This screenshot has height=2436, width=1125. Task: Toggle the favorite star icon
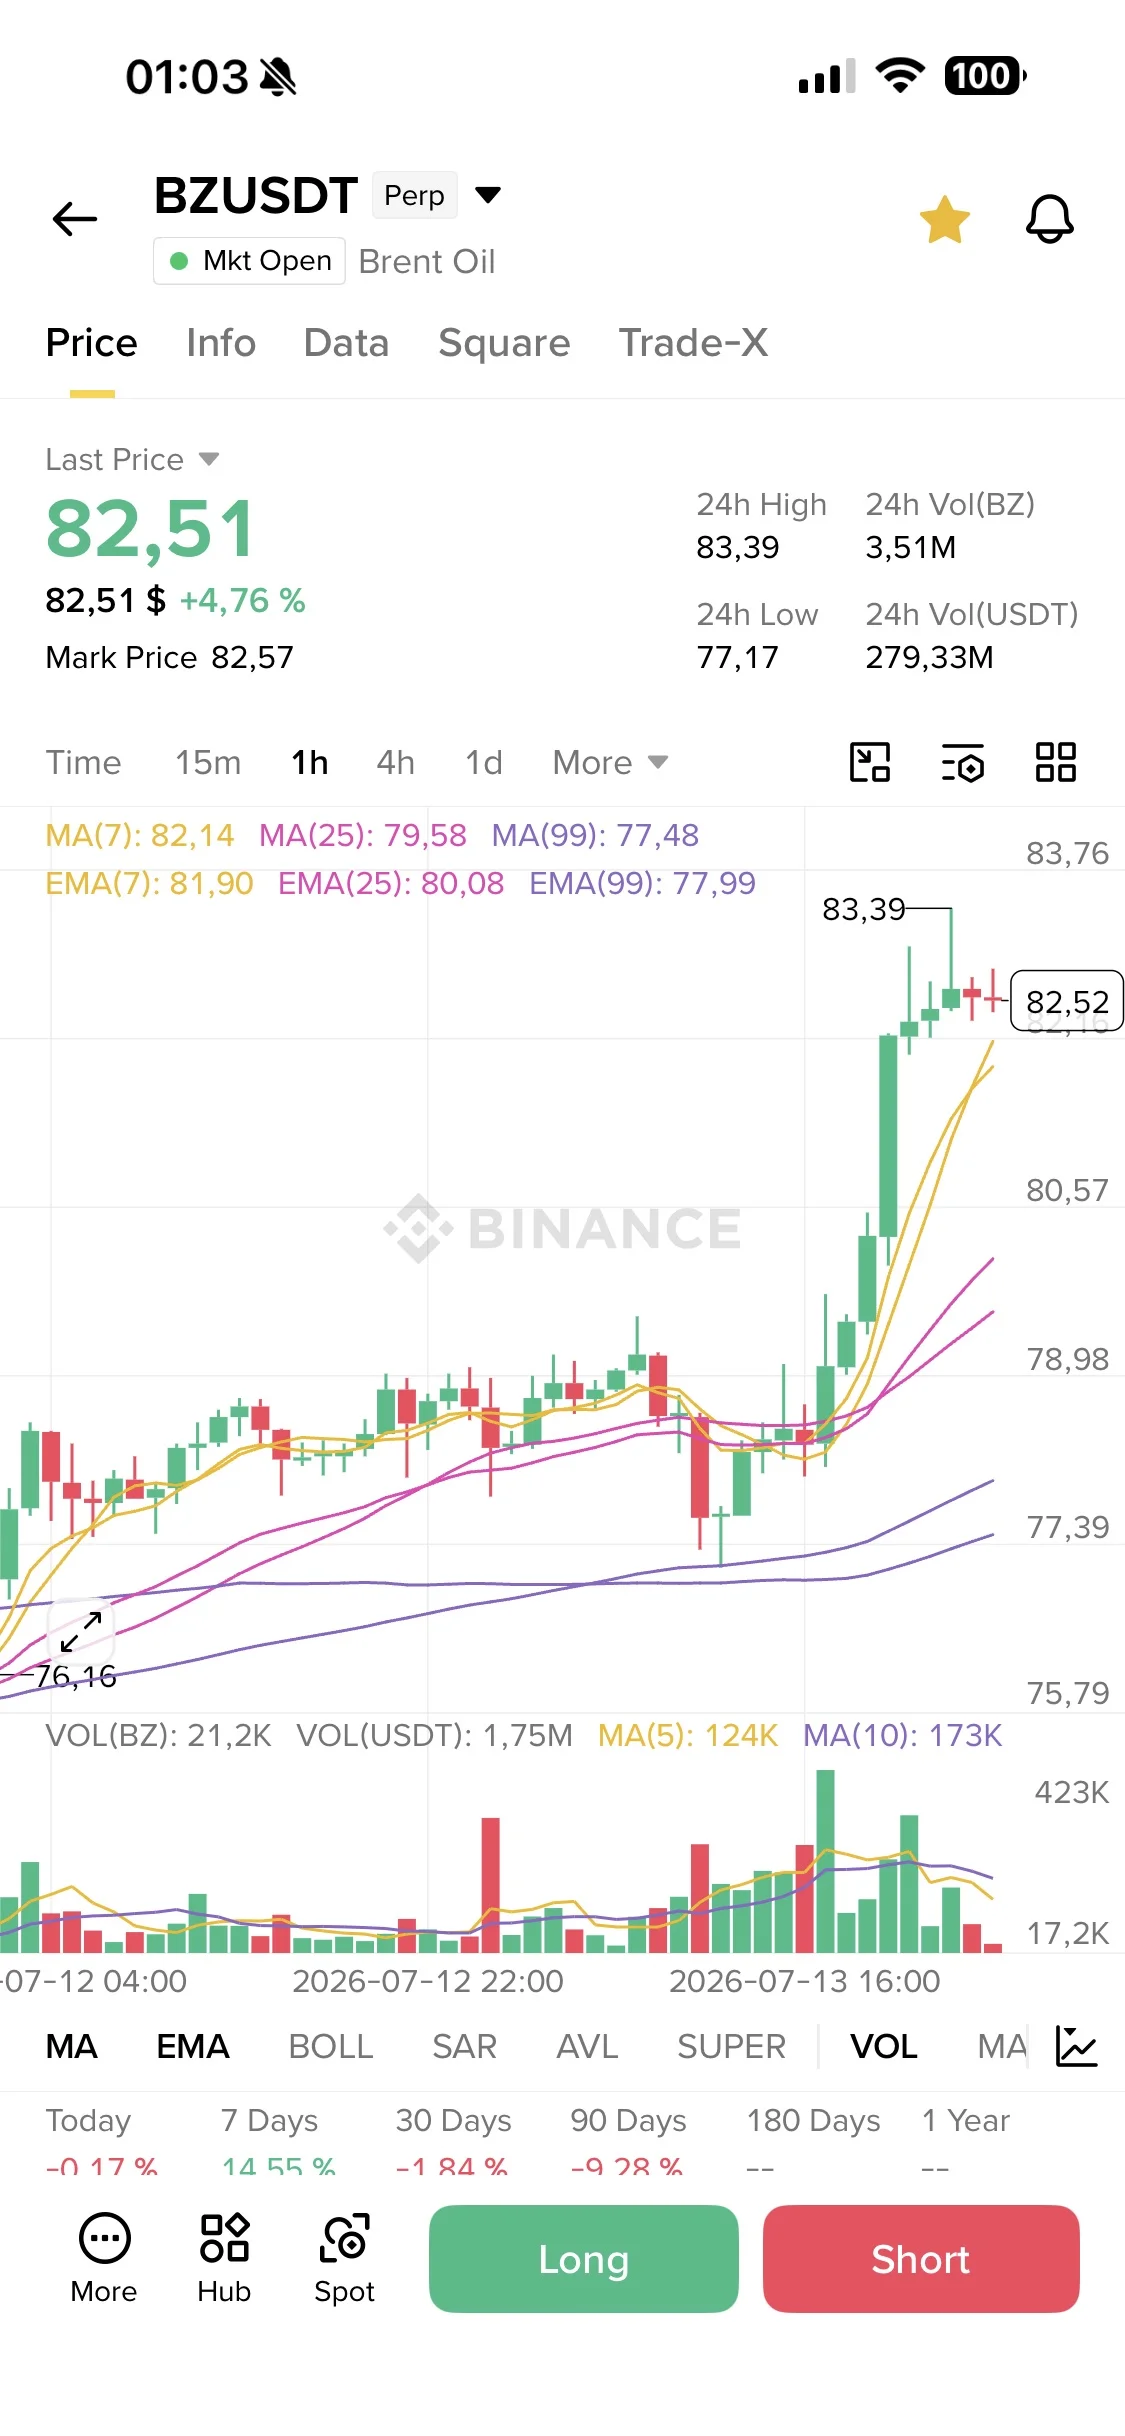click(945, 219)
